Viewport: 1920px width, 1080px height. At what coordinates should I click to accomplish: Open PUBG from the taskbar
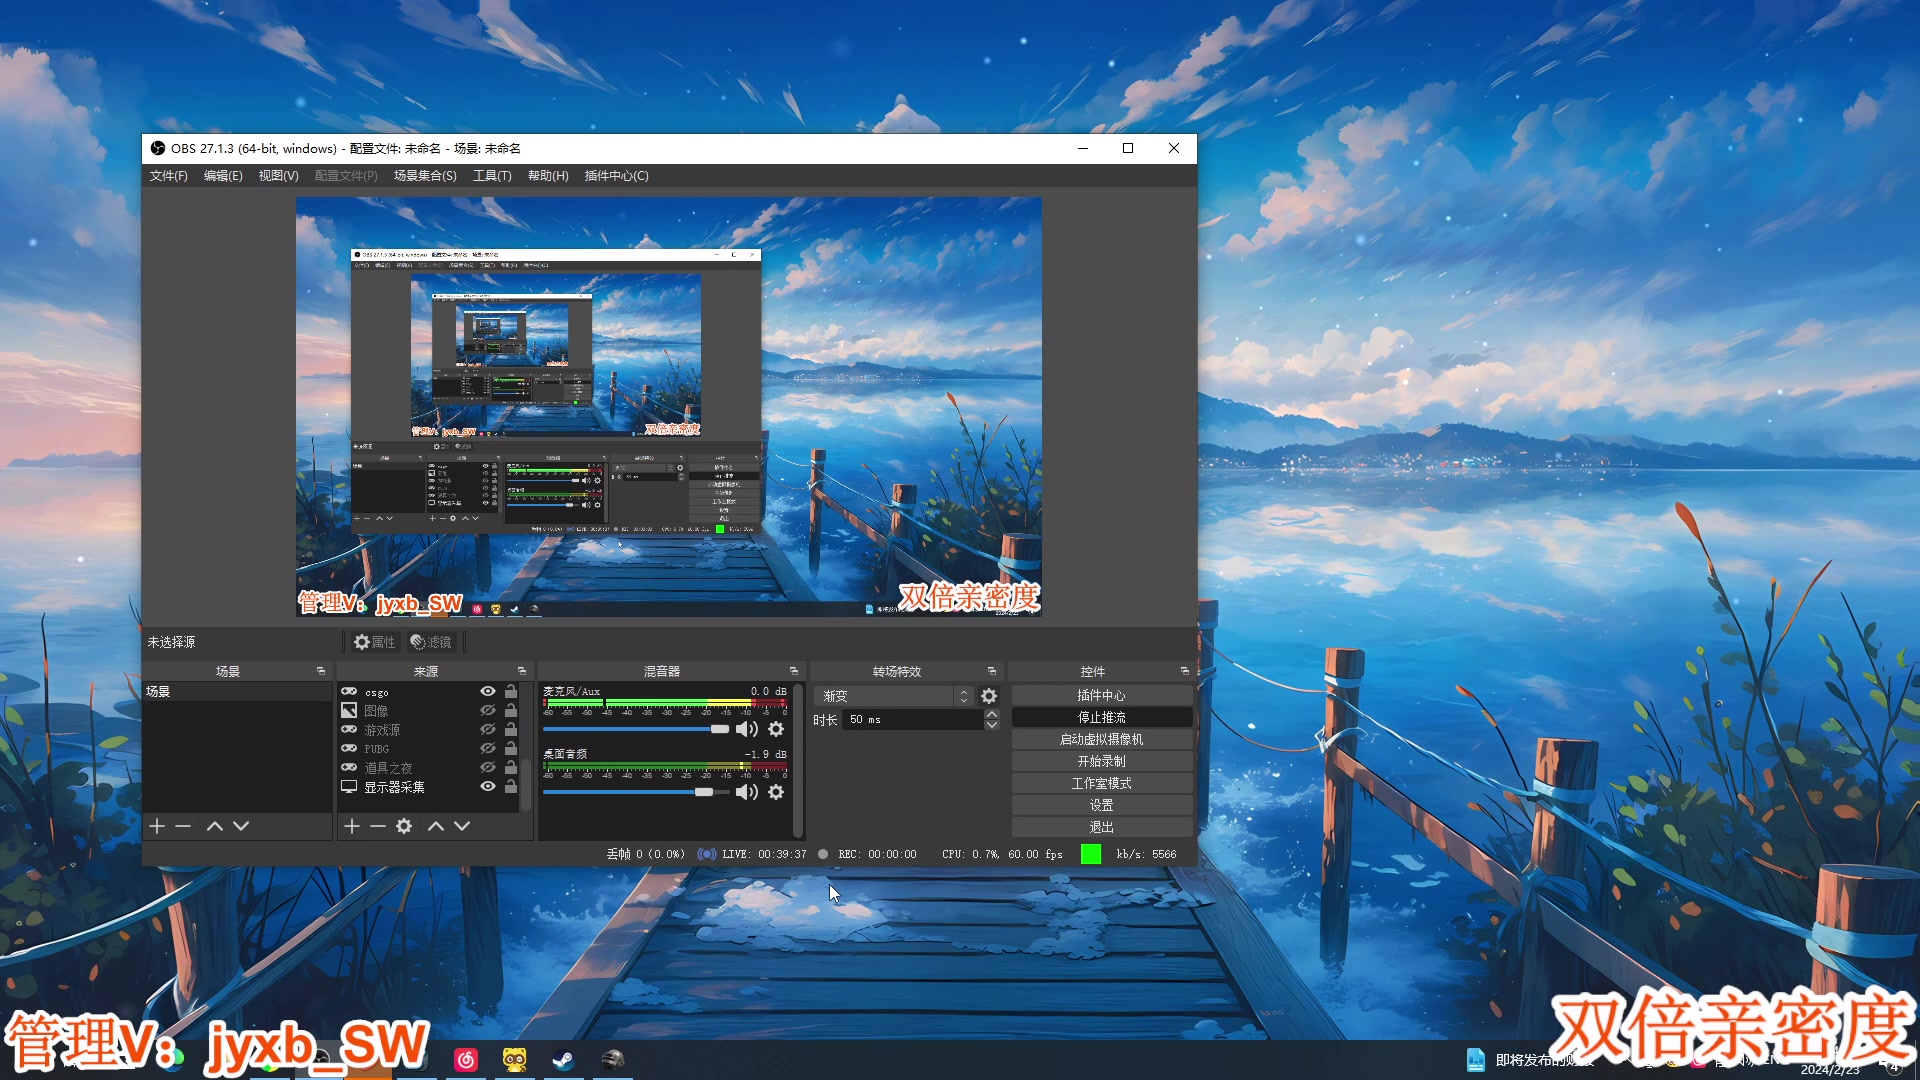[613, 1059]
